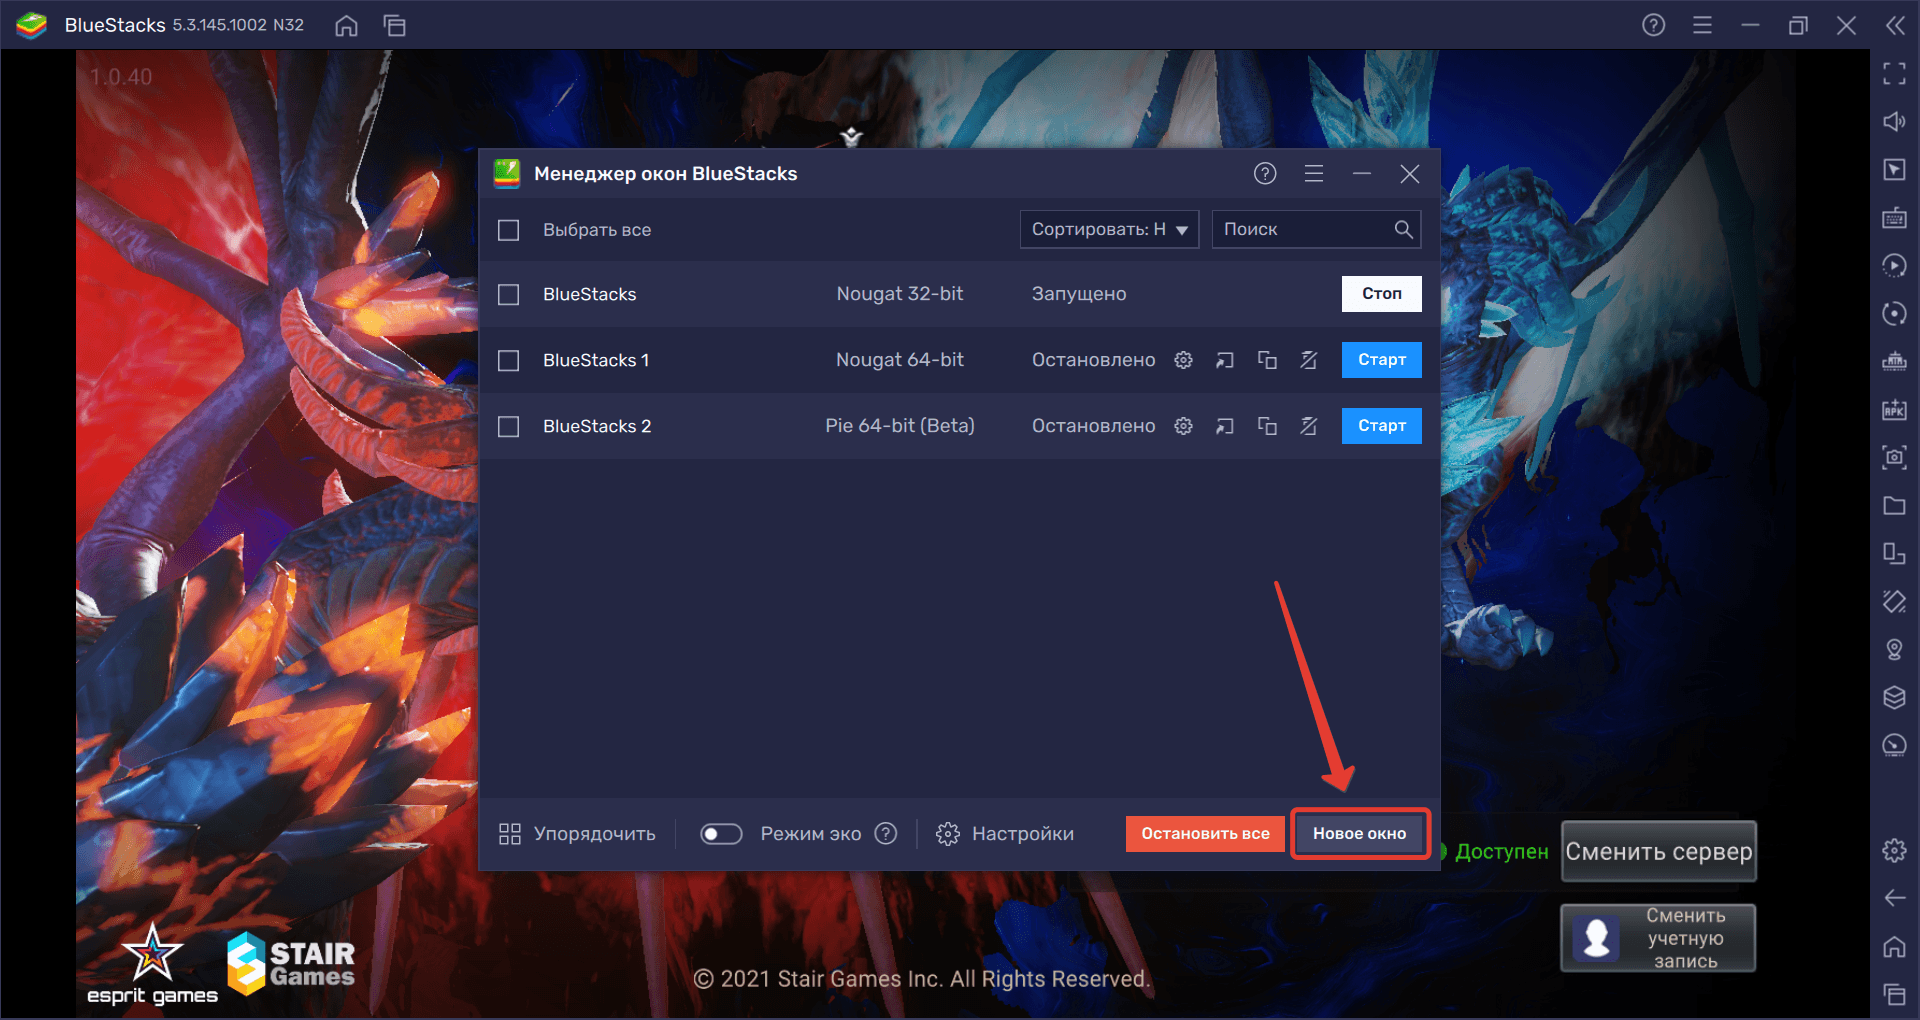Click the Install APK sidebar icon

coord(1894,409)
